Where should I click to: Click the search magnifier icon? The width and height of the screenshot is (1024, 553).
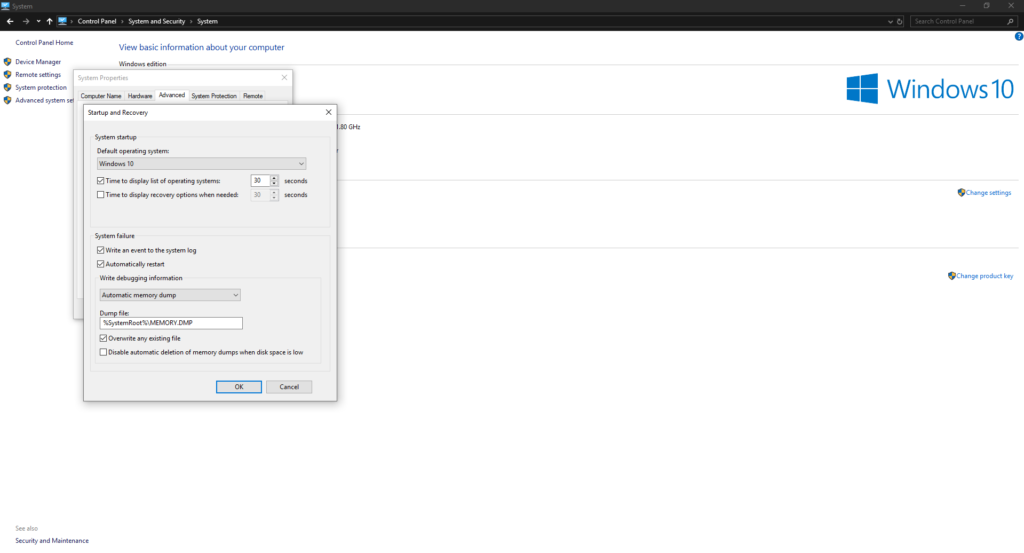coord(1010,22)
